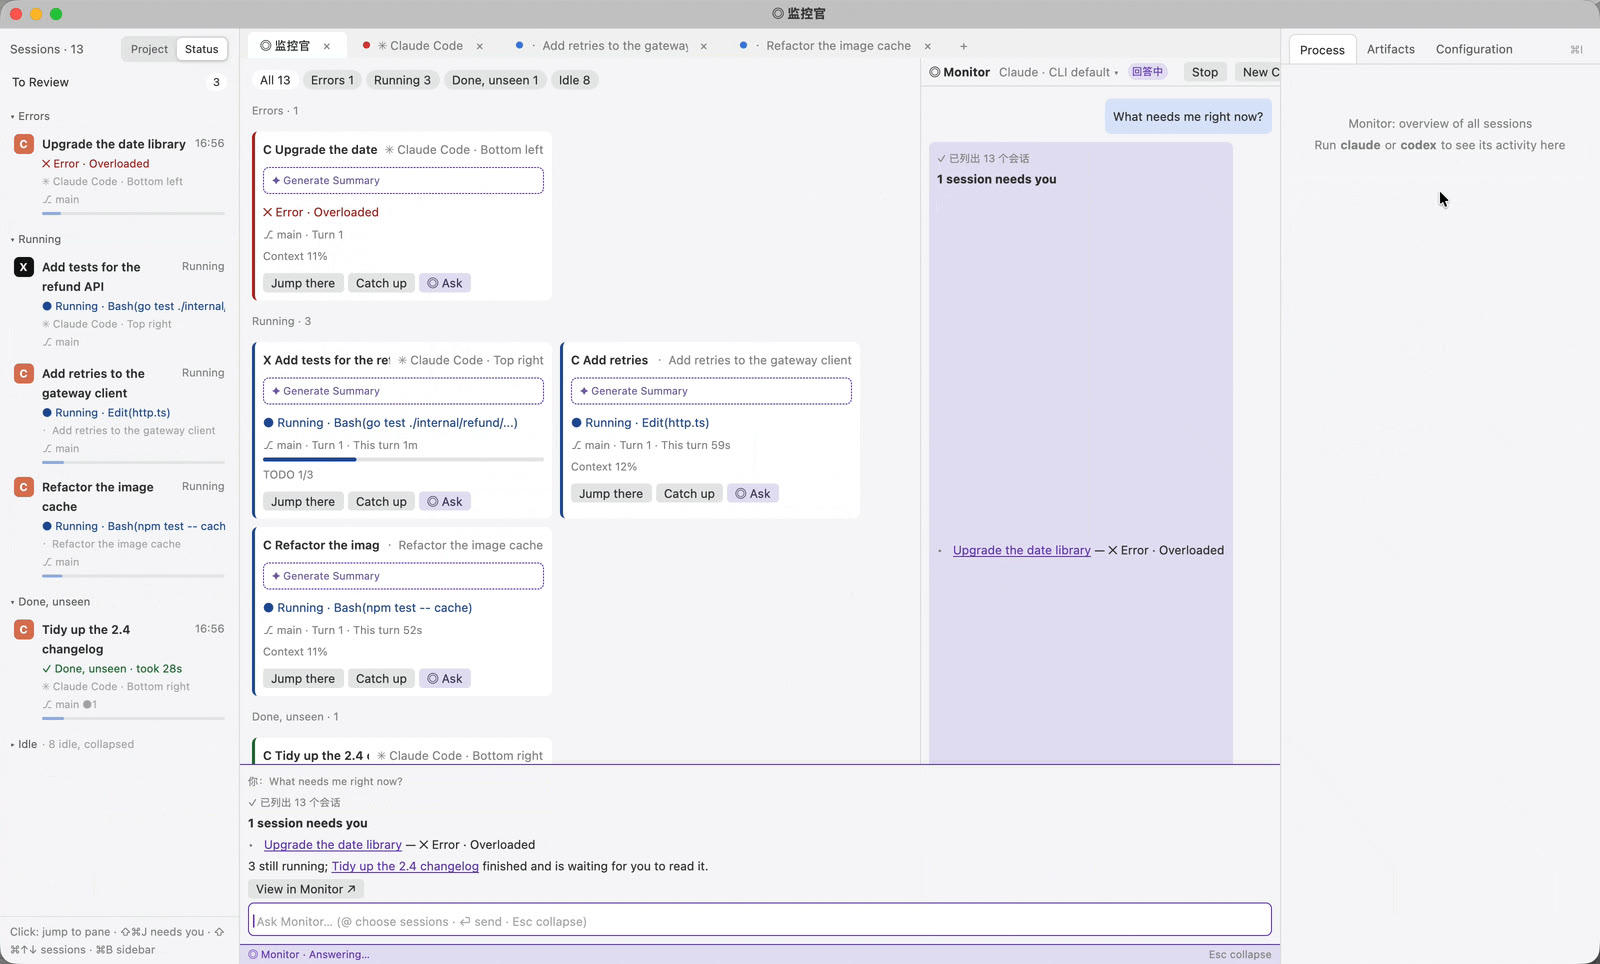Click the Monitor · Answering status

(309, 955)
